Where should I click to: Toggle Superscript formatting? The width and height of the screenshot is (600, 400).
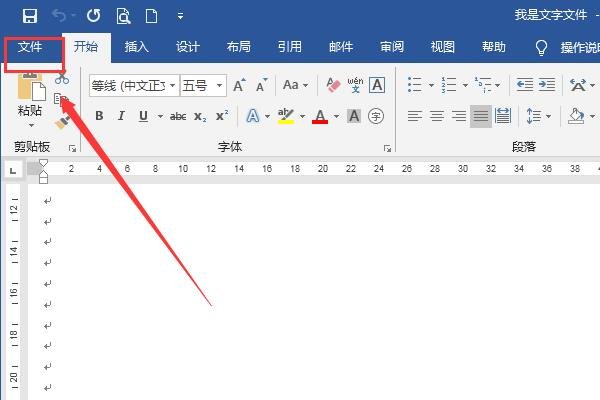pyautogui.click(x=222, y=116)
